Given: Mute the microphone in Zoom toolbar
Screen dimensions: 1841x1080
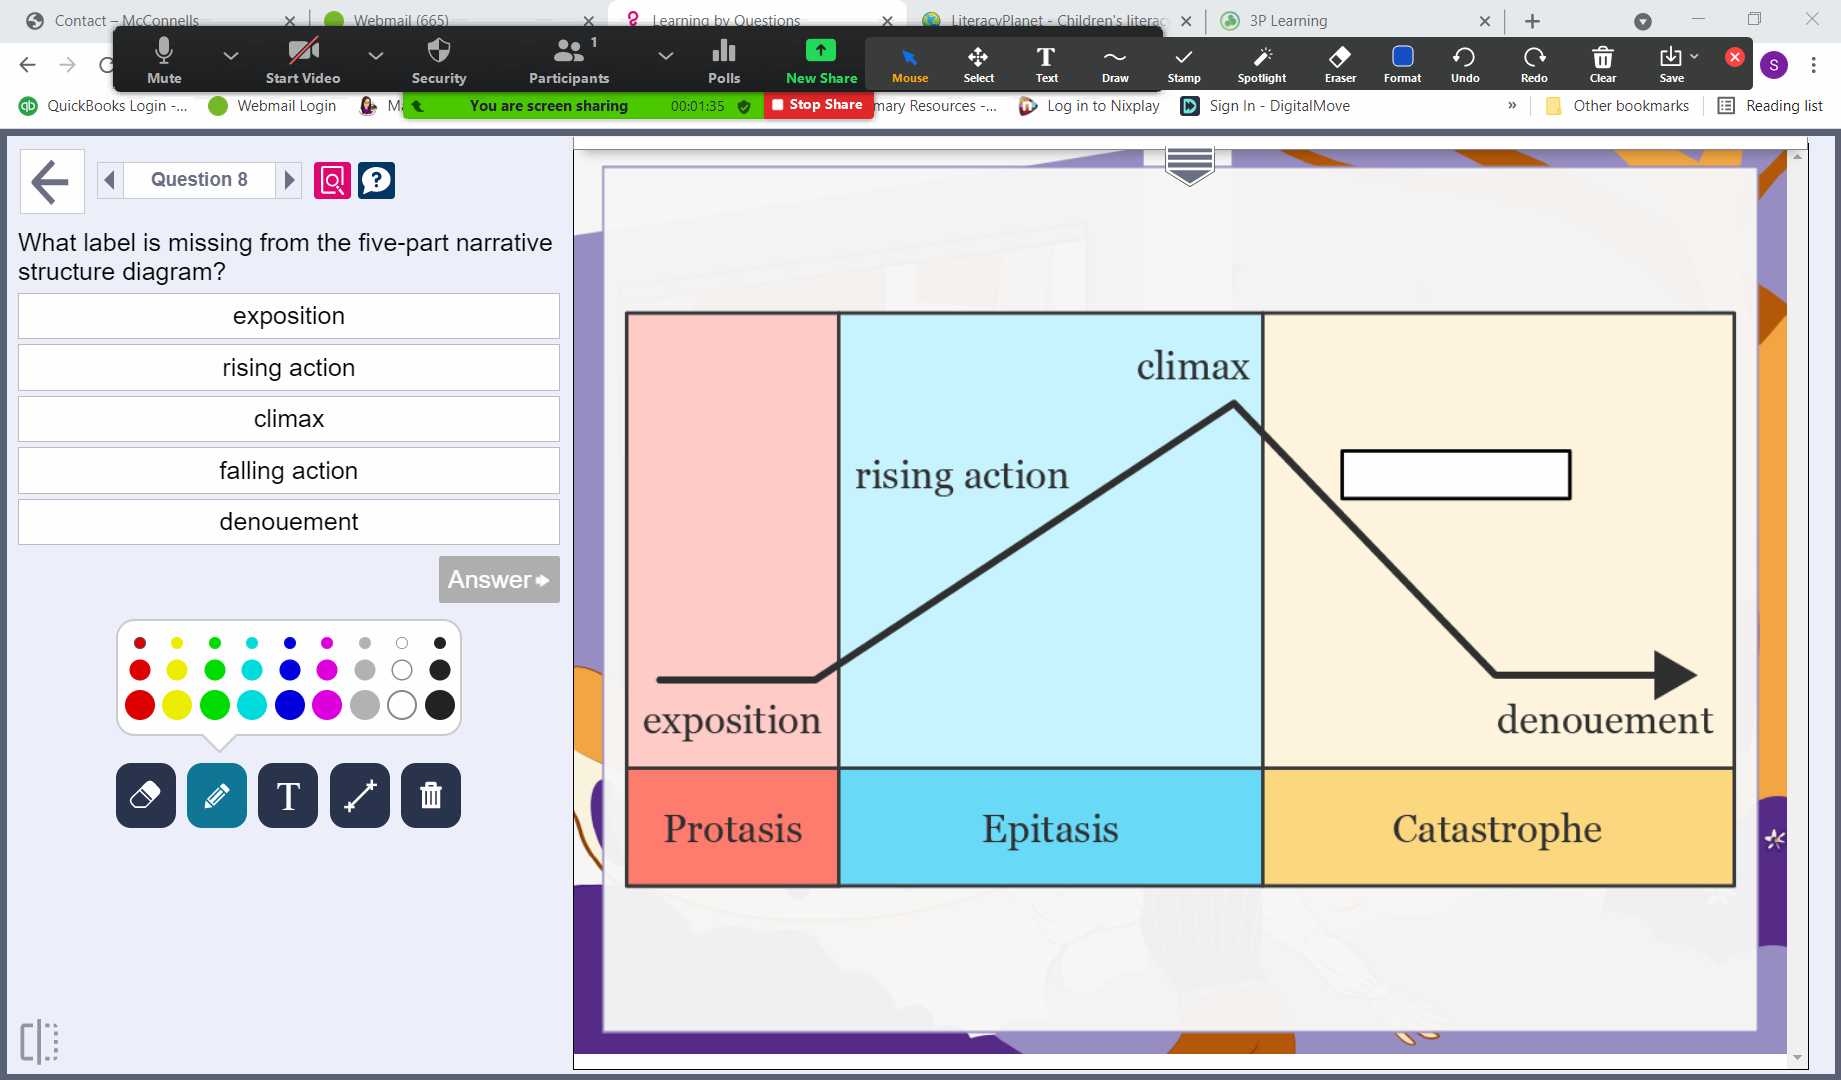Looking at the screenshot, I should (164, 61).
